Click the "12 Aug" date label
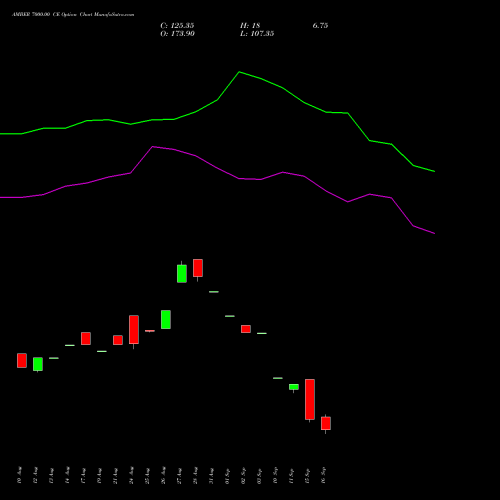 [x=35, y=475]
